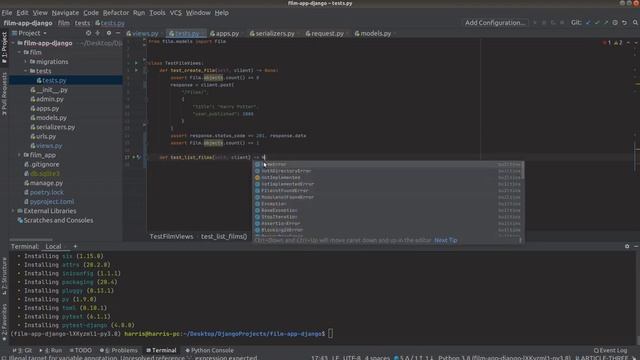Select .gitignore in project tree
The height and width of the screenshot is (360, 640).
point(42,164)
